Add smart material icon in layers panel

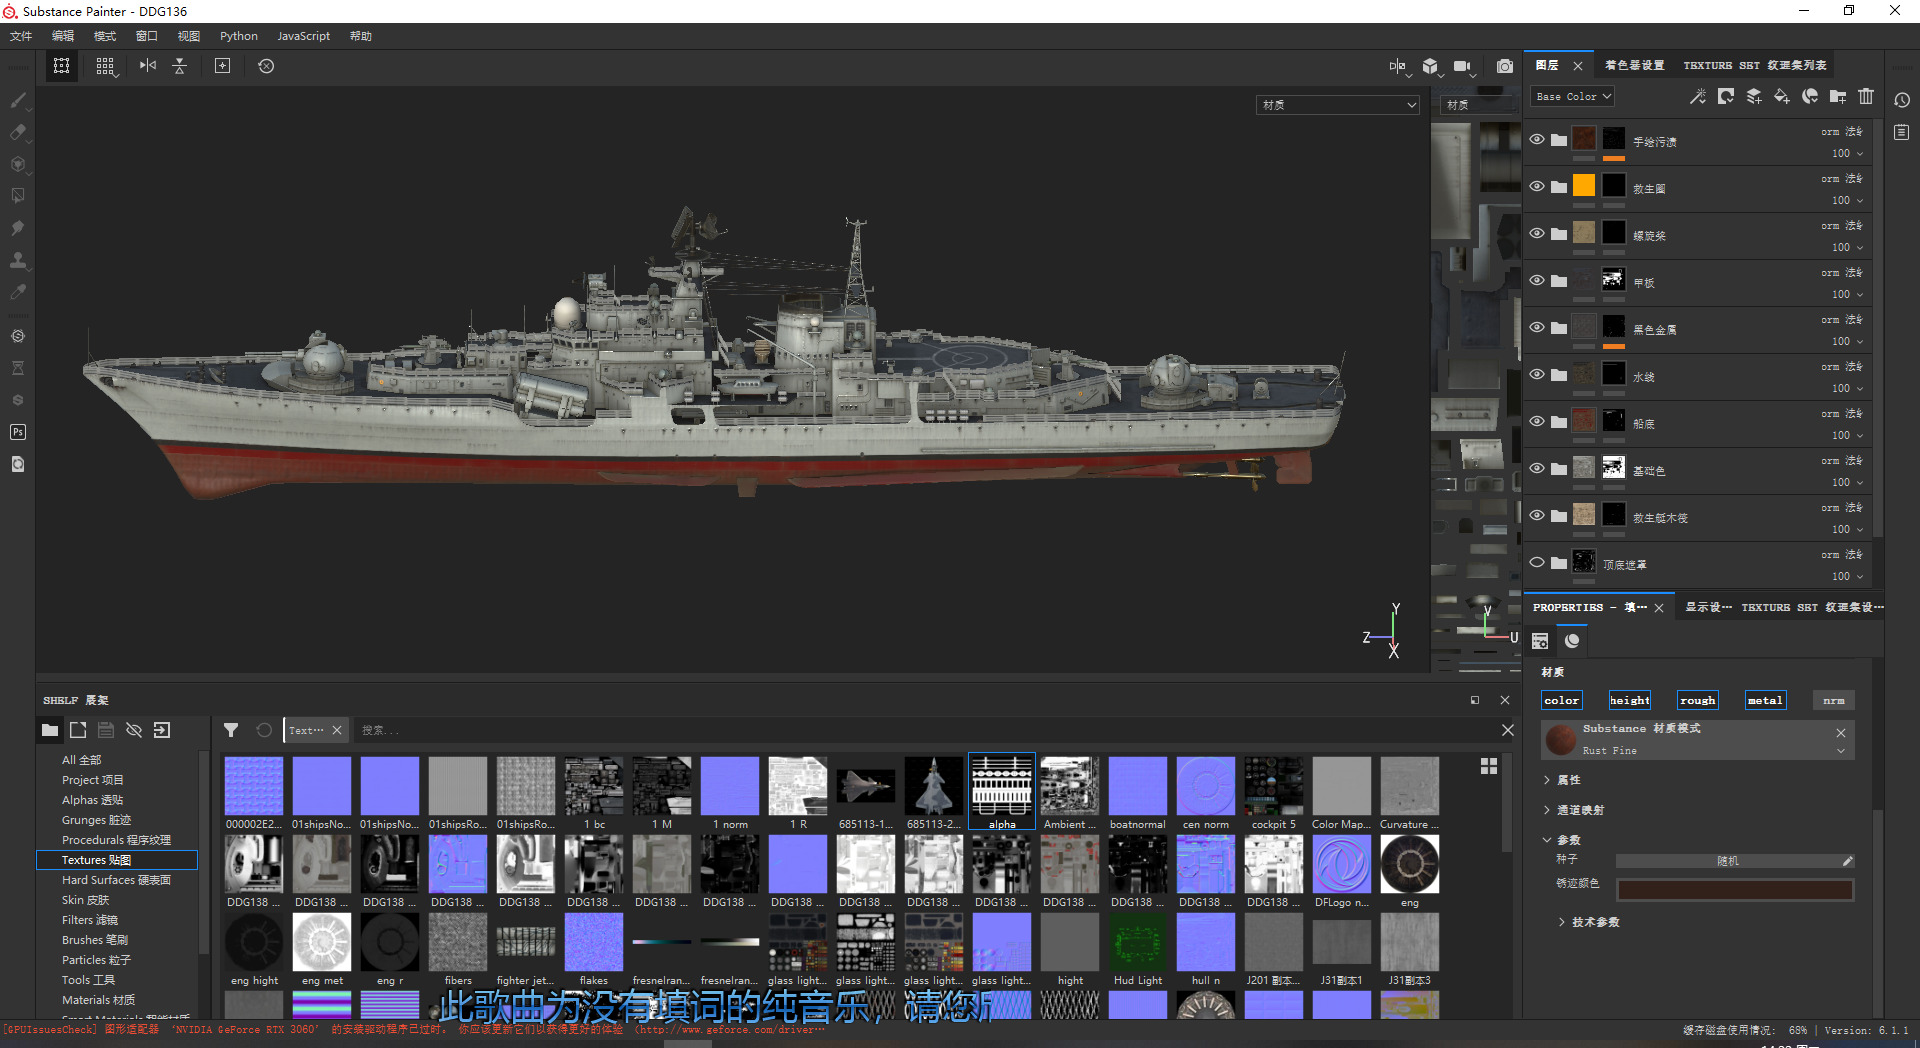1810,97
